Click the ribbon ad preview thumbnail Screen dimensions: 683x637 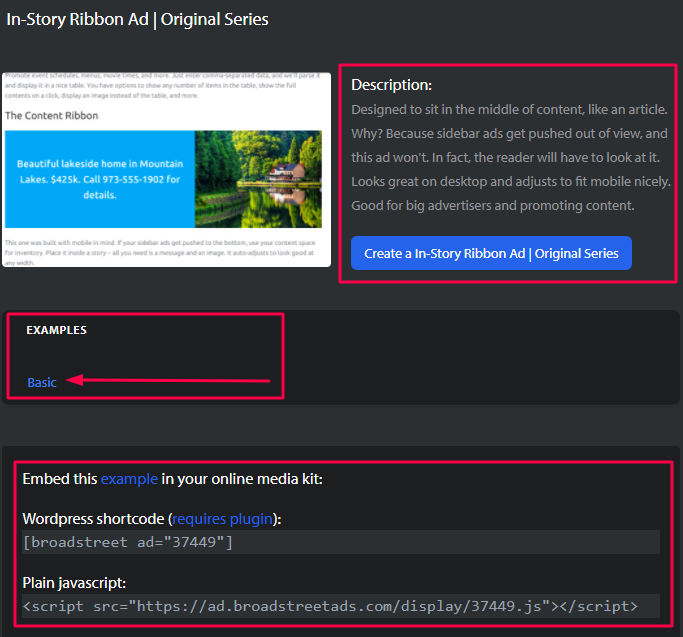(x=166, y=169)
